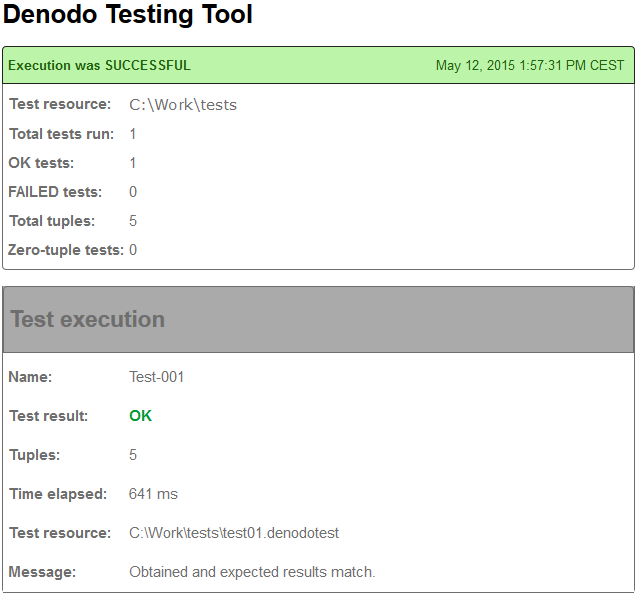
Task: Click the 'Time elapsed:' label
Action: coord(58,494)
